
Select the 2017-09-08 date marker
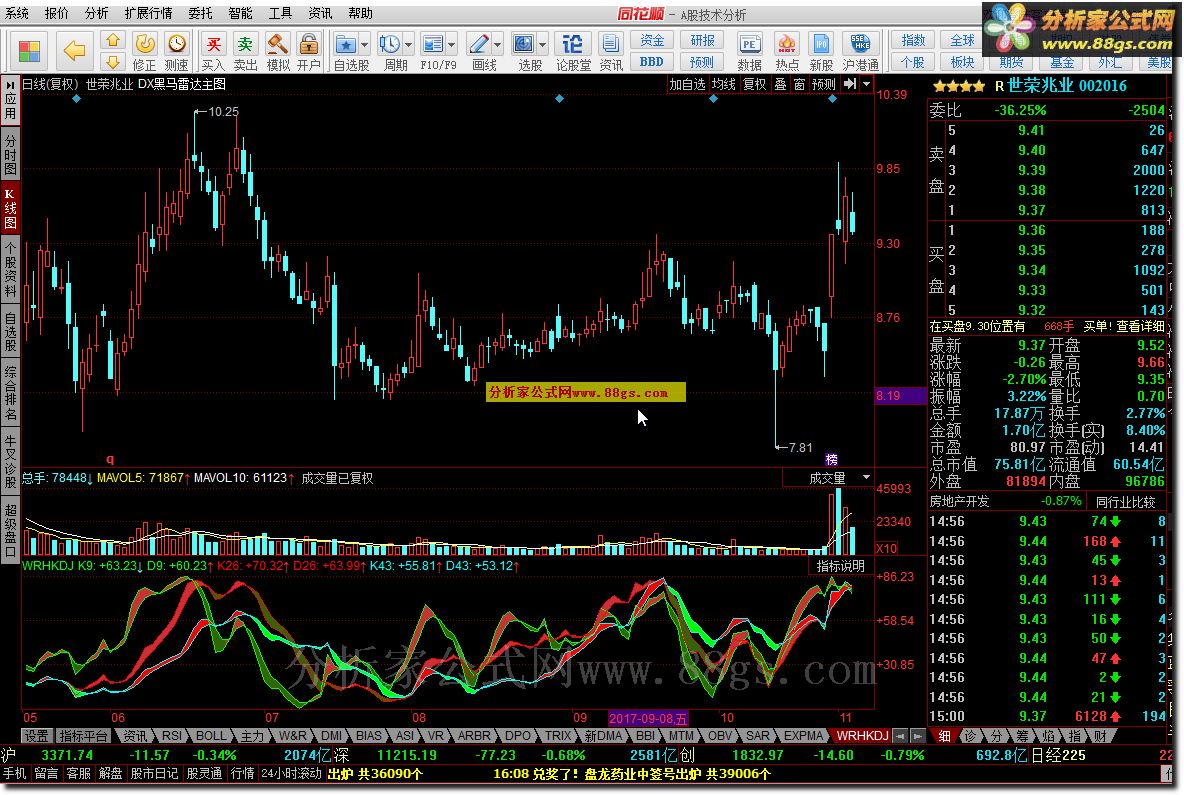pos(649,718)
